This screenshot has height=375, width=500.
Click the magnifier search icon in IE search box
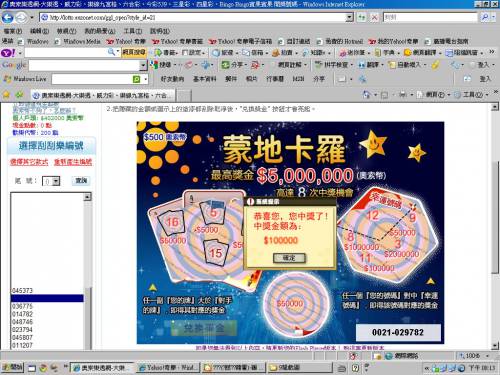coord(485,17)
